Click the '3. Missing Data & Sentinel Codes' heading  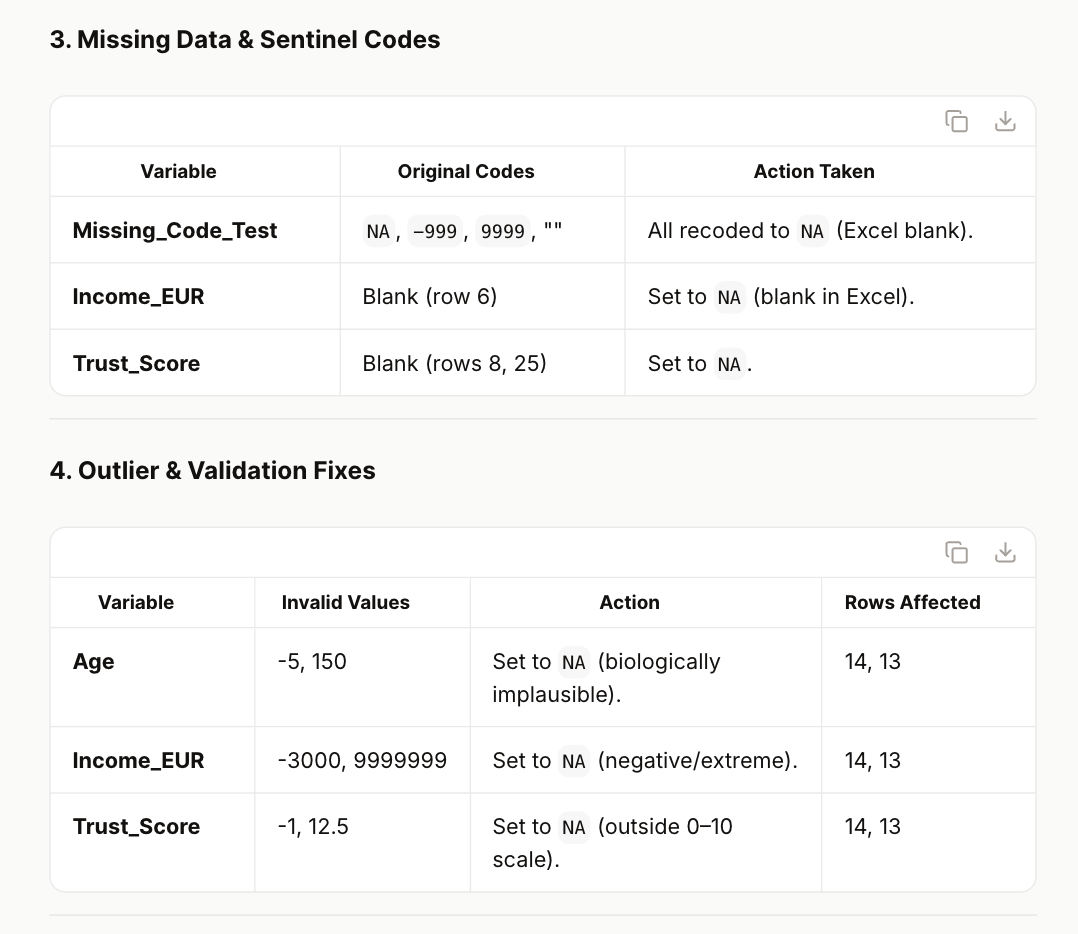pos(245,40)
